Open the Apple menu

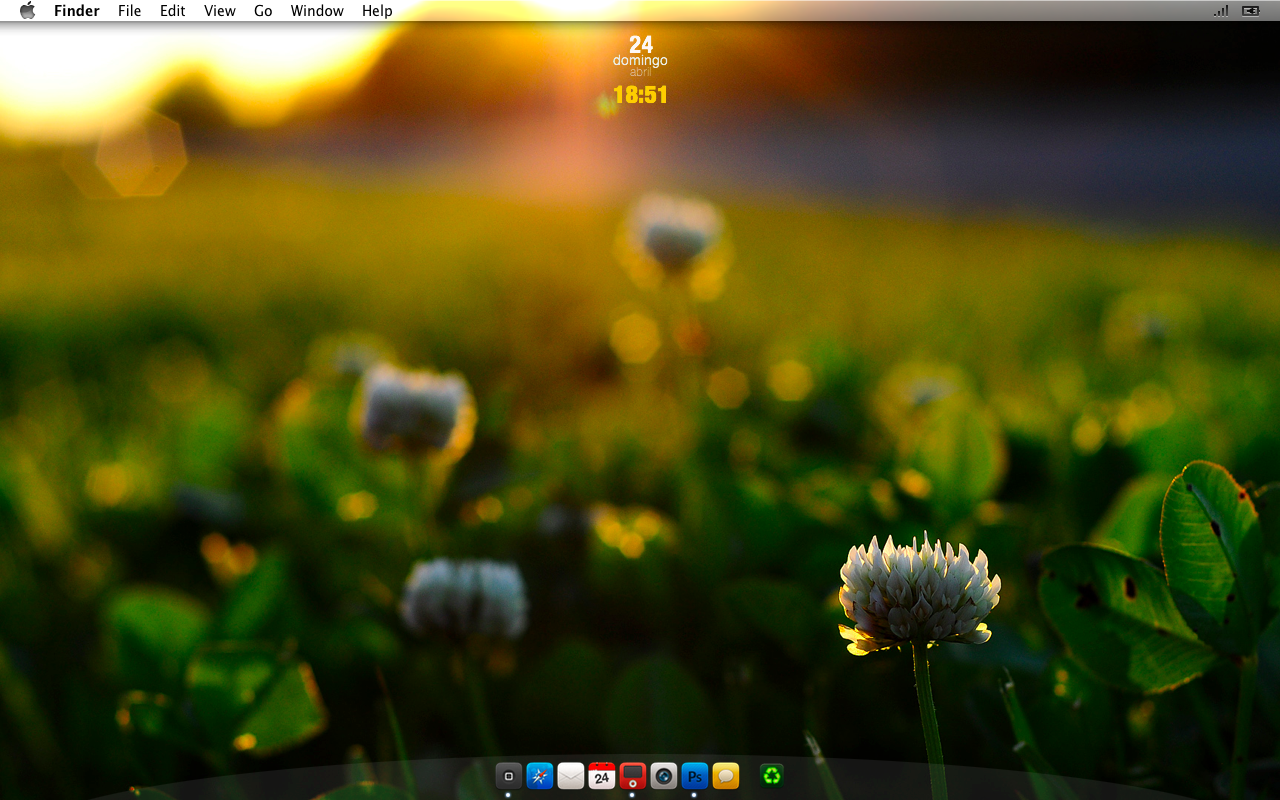[27, 11]
